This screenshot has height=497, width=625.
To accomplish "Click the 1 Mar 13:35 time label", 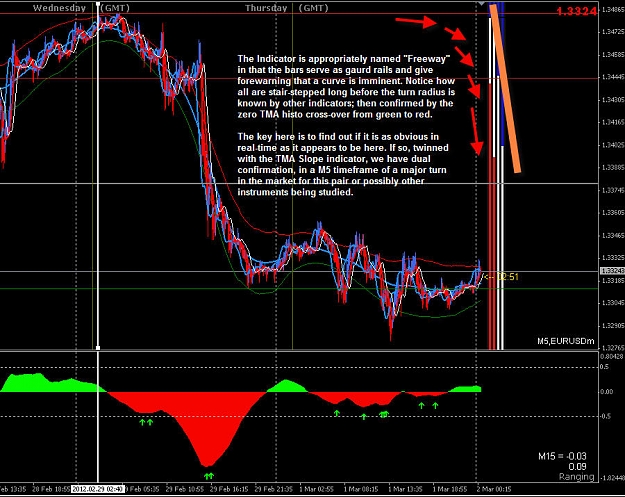I will 407,489.
